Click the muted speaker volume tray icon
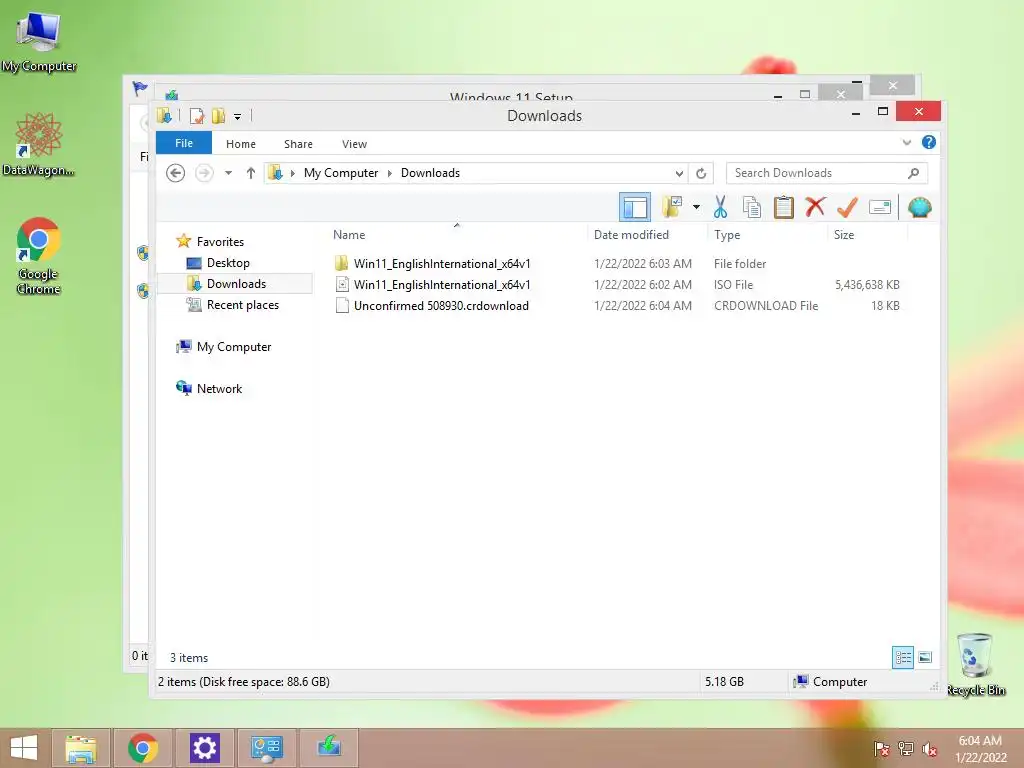The width and height of the screenshot is (1024, 768). [930, 749]
